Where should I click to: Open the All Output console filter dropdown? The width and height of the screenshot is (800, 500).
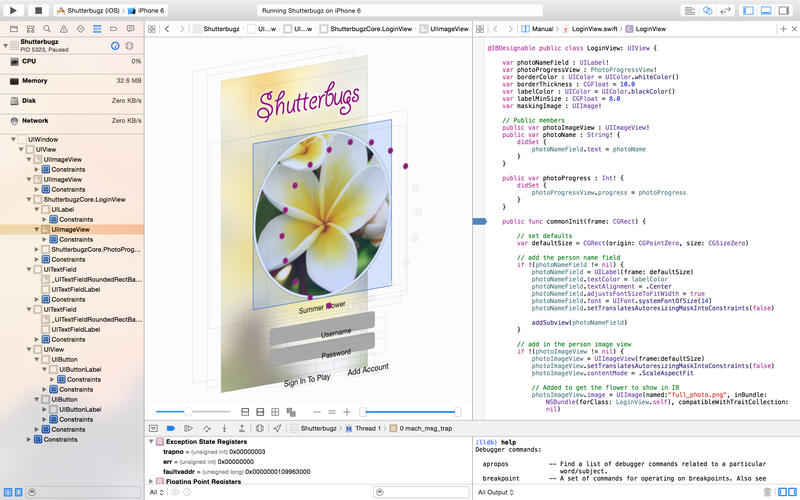(x=497, y=492)
